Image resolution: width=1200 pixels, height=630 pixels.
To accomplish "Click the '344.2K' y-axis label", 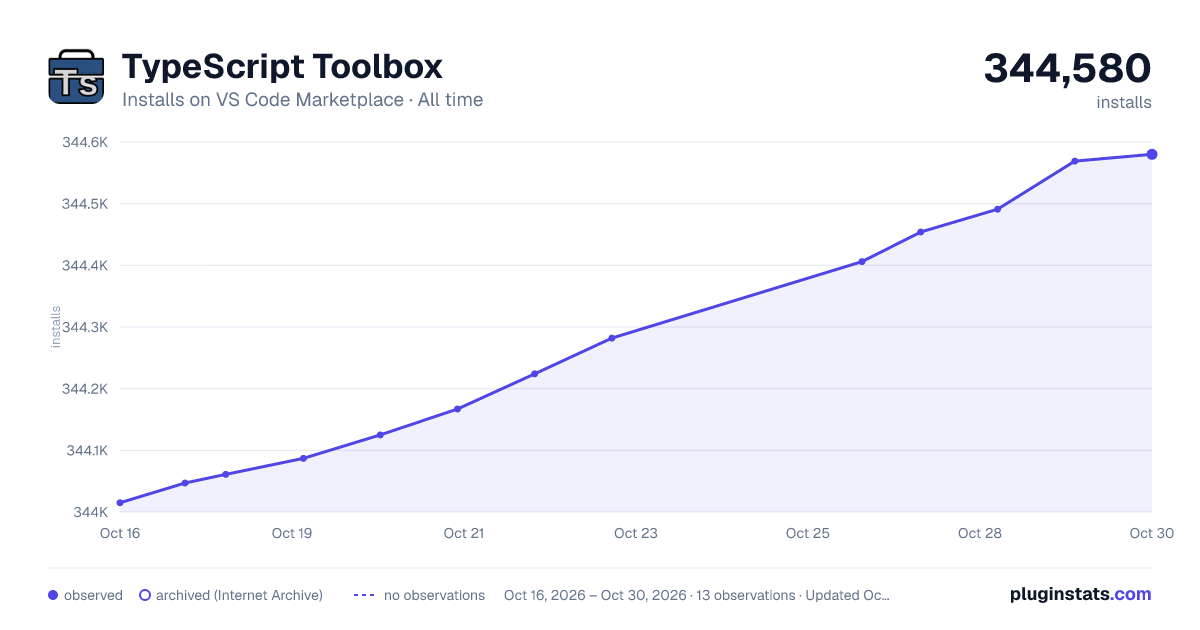I will [x=85, y=389].
